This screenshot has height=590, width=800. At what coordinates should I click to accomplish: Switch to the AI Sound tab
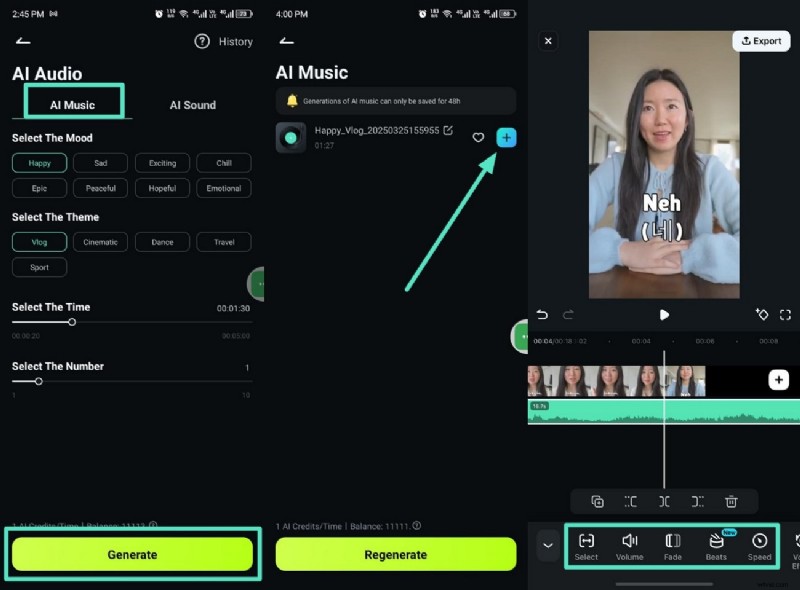(x=191, y=104)
